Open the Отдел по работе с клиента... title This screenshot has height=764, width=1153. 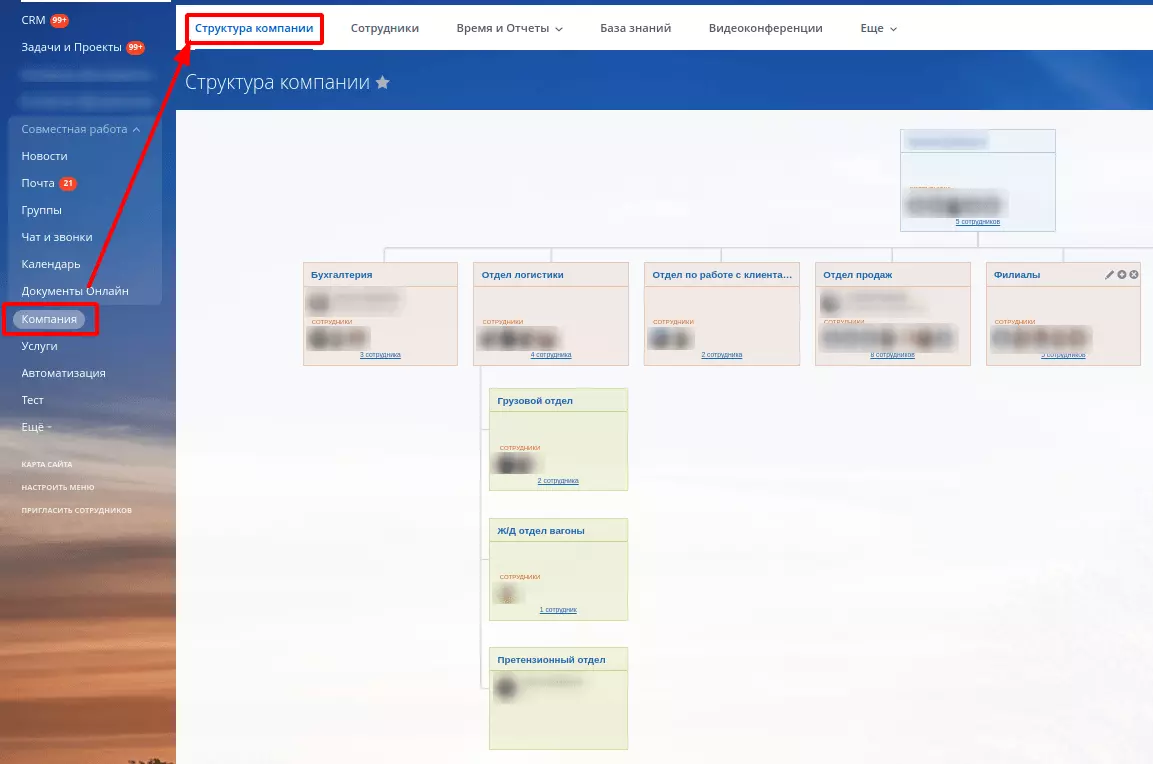pyautogui.click(x=721, y=275)
